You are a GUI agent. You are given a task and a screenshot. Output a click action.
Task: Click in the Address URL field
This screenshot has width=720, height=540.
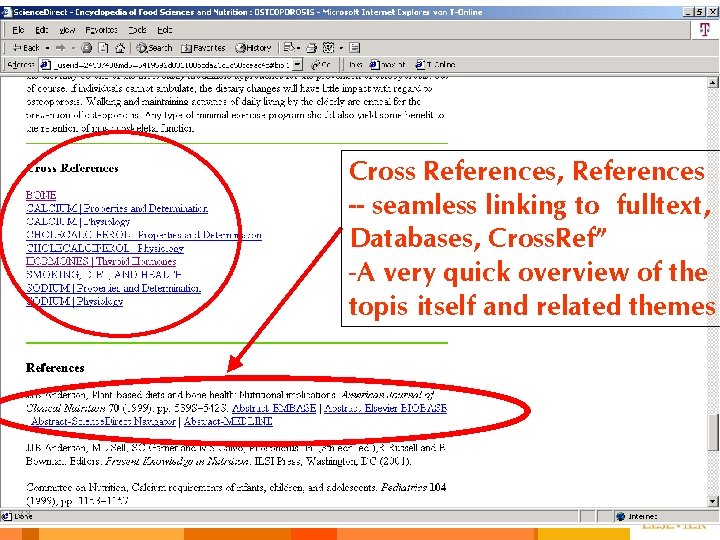[x=171, y=65]
